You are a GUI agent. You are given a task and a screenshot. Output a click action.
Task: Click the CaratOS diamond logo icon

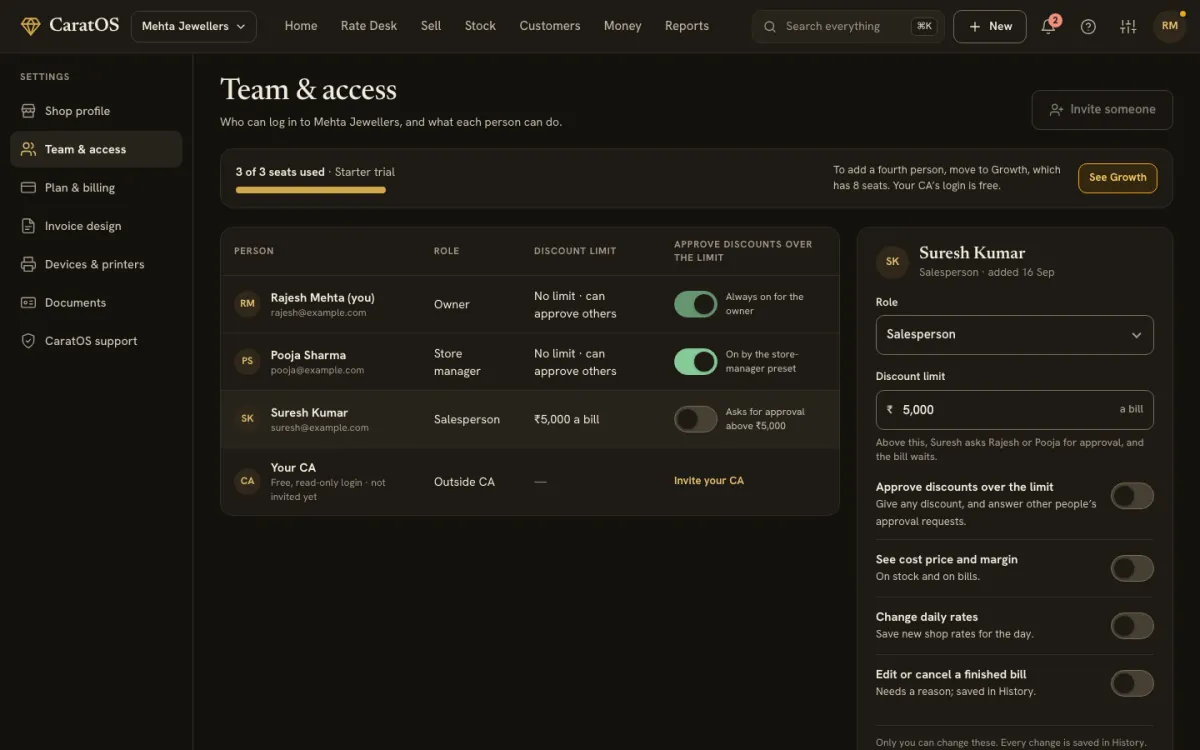(x=31, y=26)
